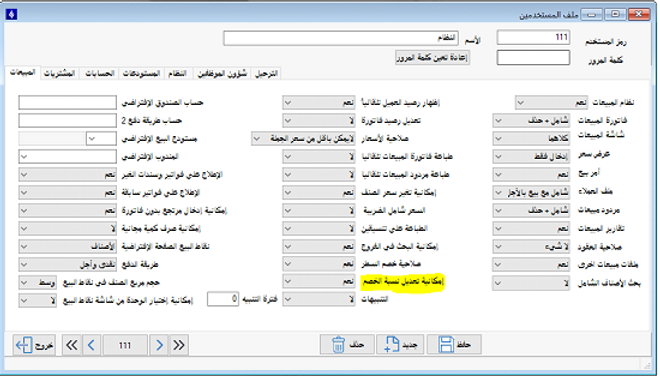Image resolution: width=660 pixels, height=376 pixels.
Task: Open the صلاحية العقود dropdown
Action: [531, 246]
